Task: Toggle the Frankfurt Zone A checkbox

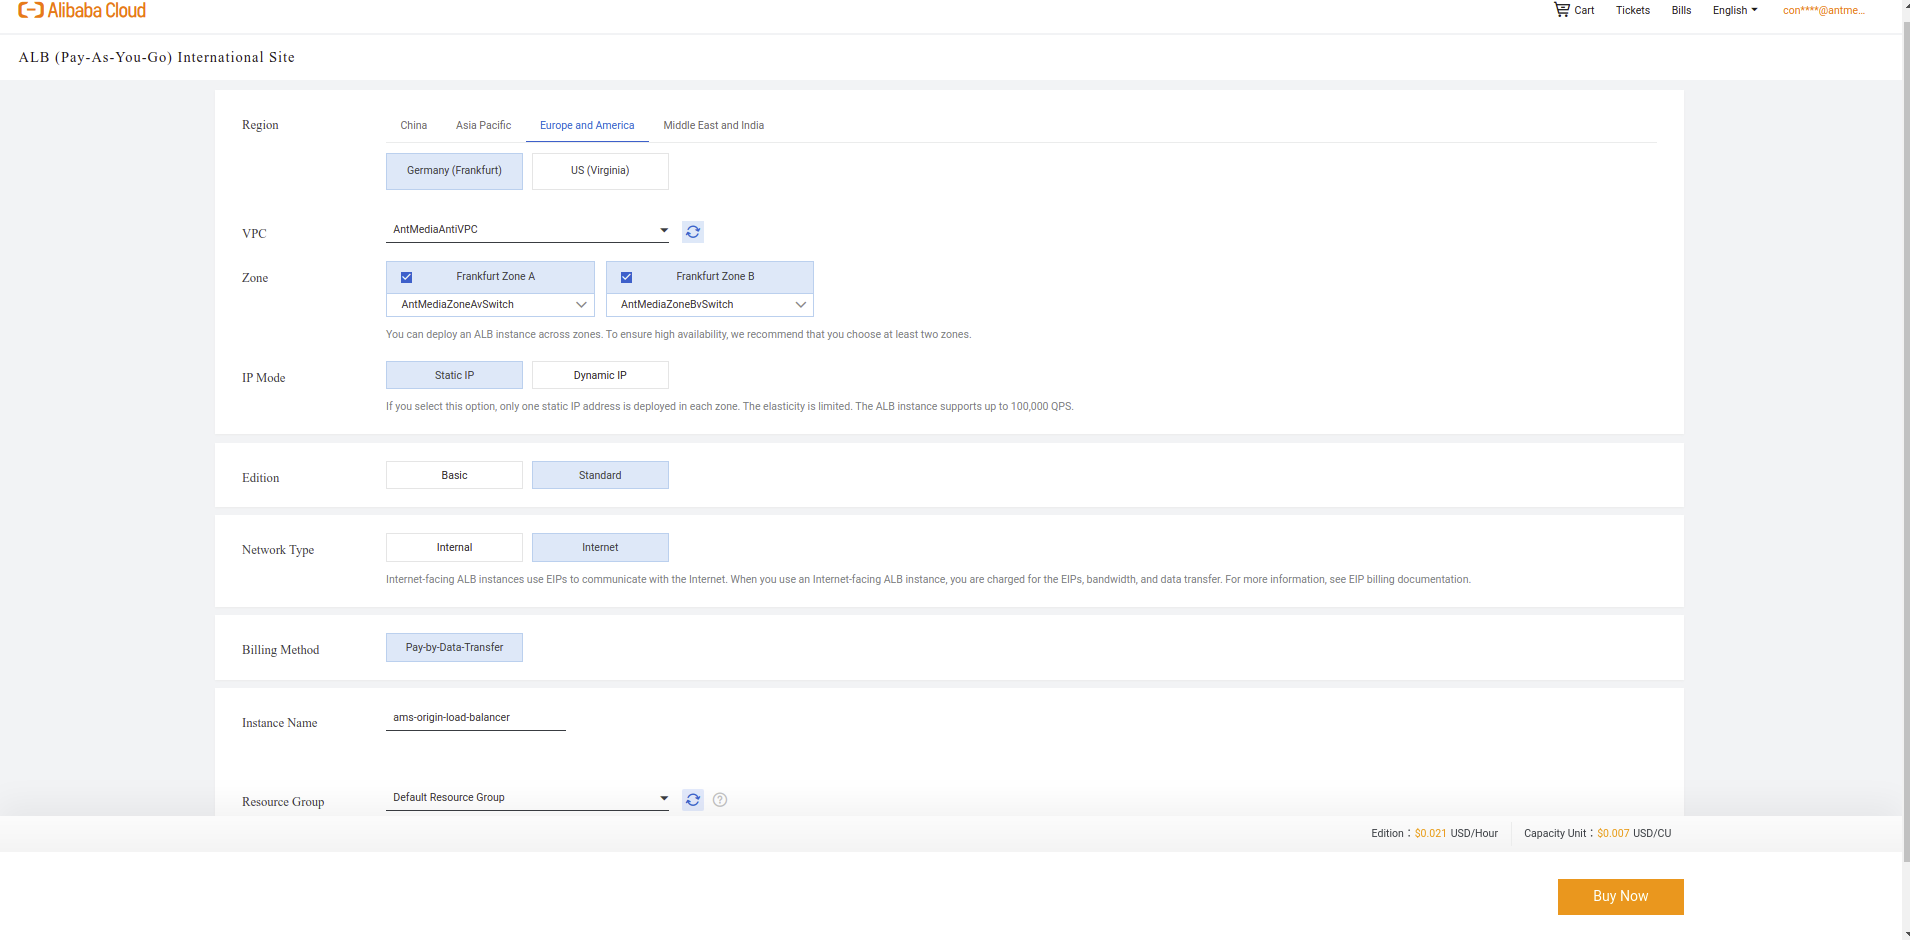Action: point(407,277)
